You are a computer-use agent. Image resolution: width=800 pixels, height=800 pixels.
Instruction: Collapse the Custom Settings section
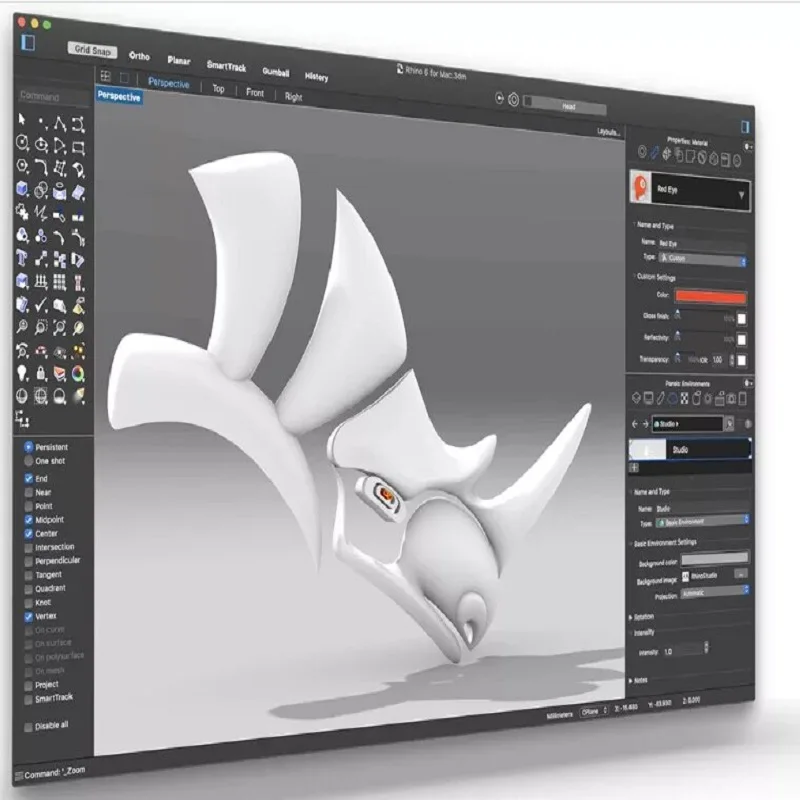click(634, 276)
